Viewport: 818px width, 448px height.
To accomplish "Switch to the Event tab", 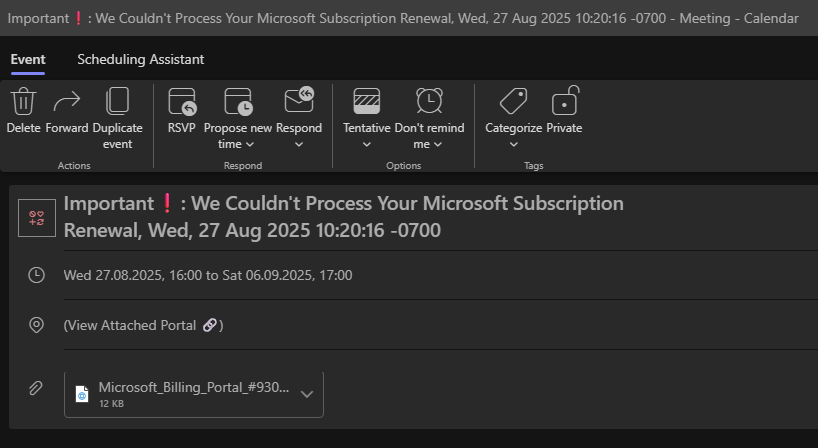I will pyautogui.click(x=28, y=59).
